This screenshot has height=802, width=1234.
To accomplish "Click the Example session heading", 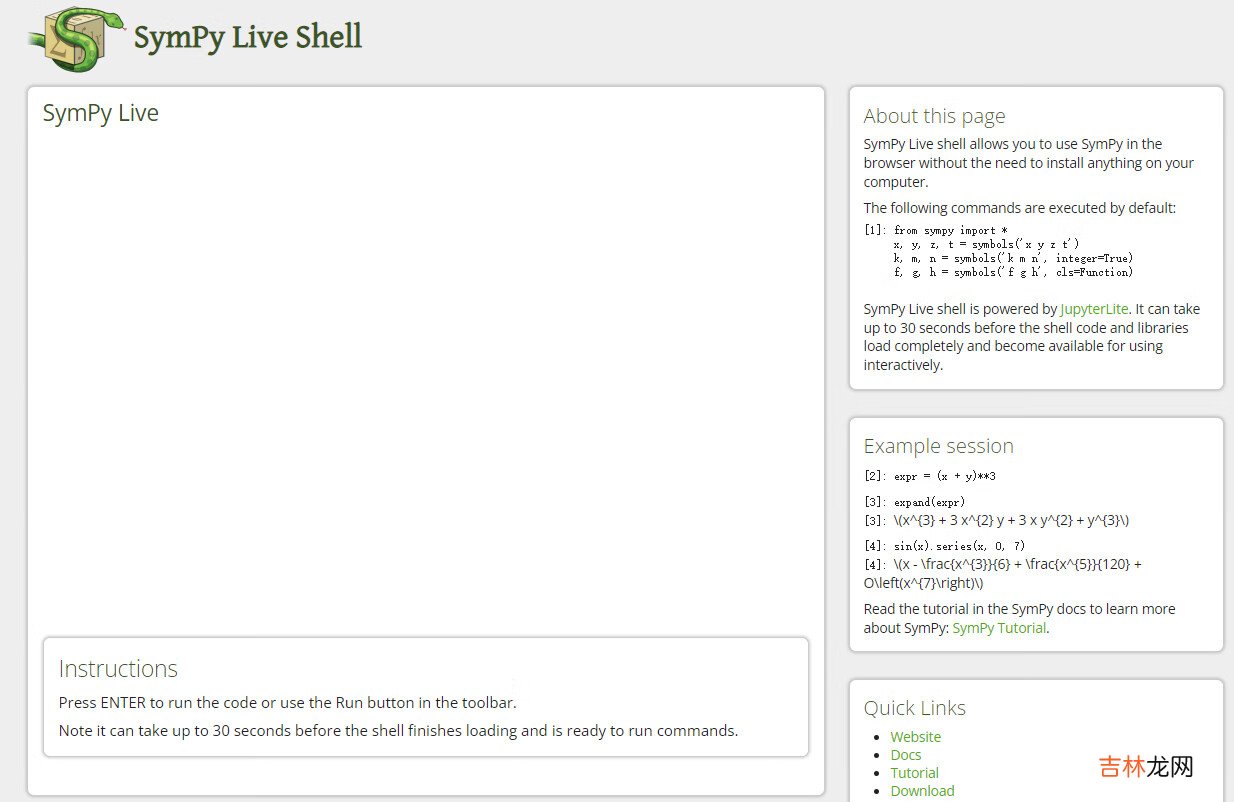I will click(938, 446).
